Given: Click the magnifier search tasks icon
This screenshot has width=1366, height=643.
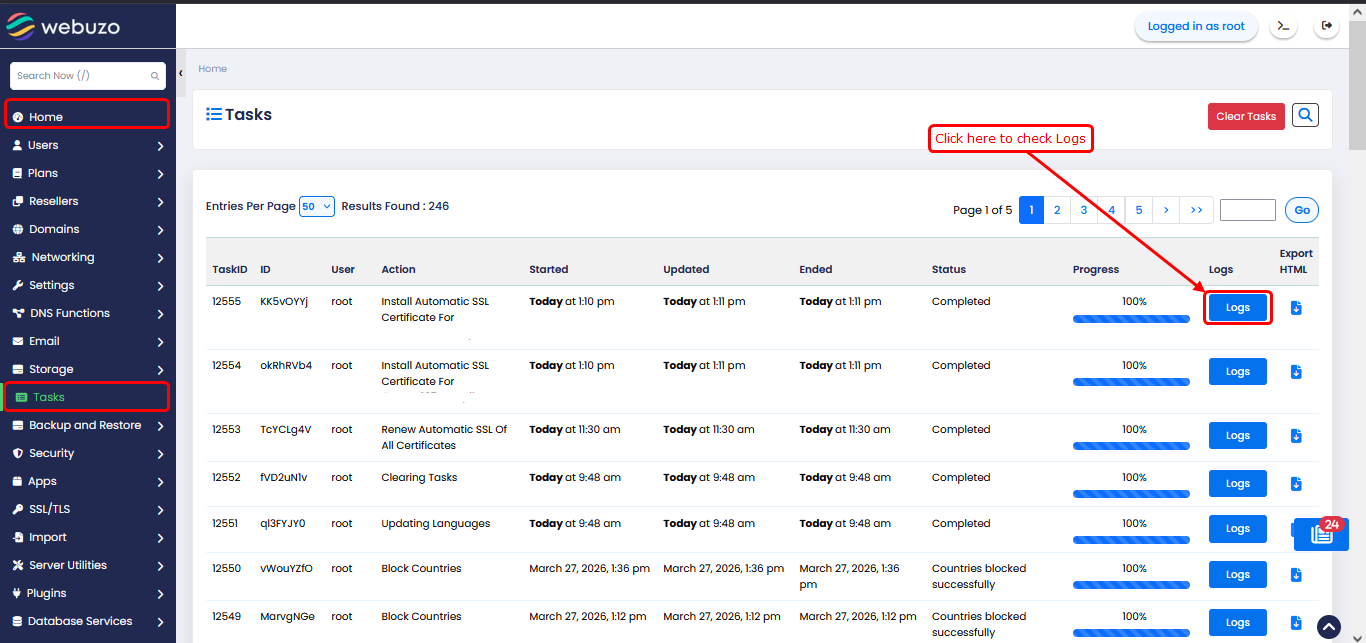Looking at the screenshot, I should click(1305, 116).
